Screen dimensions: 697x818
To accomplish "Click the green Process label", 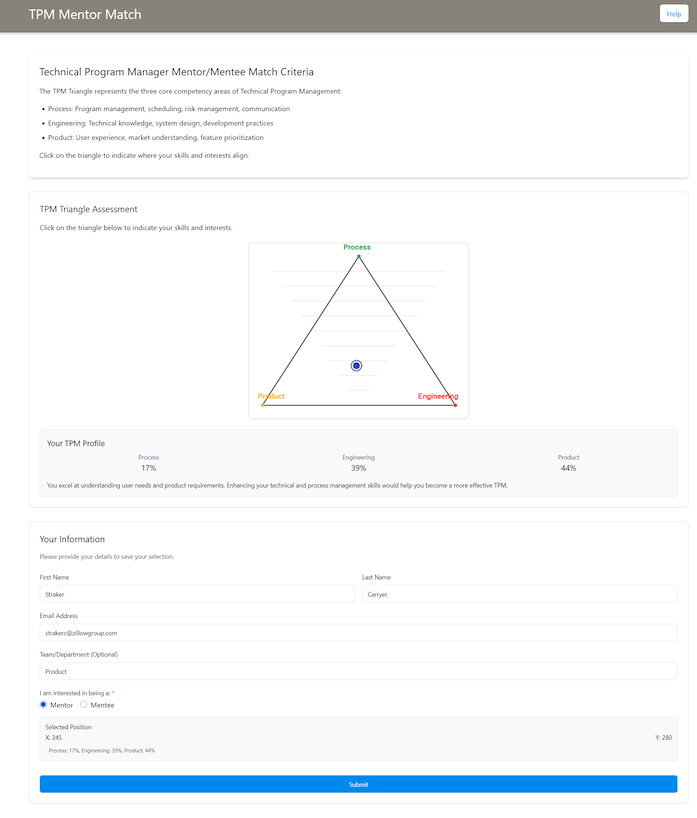I will (x=357, y=247).
